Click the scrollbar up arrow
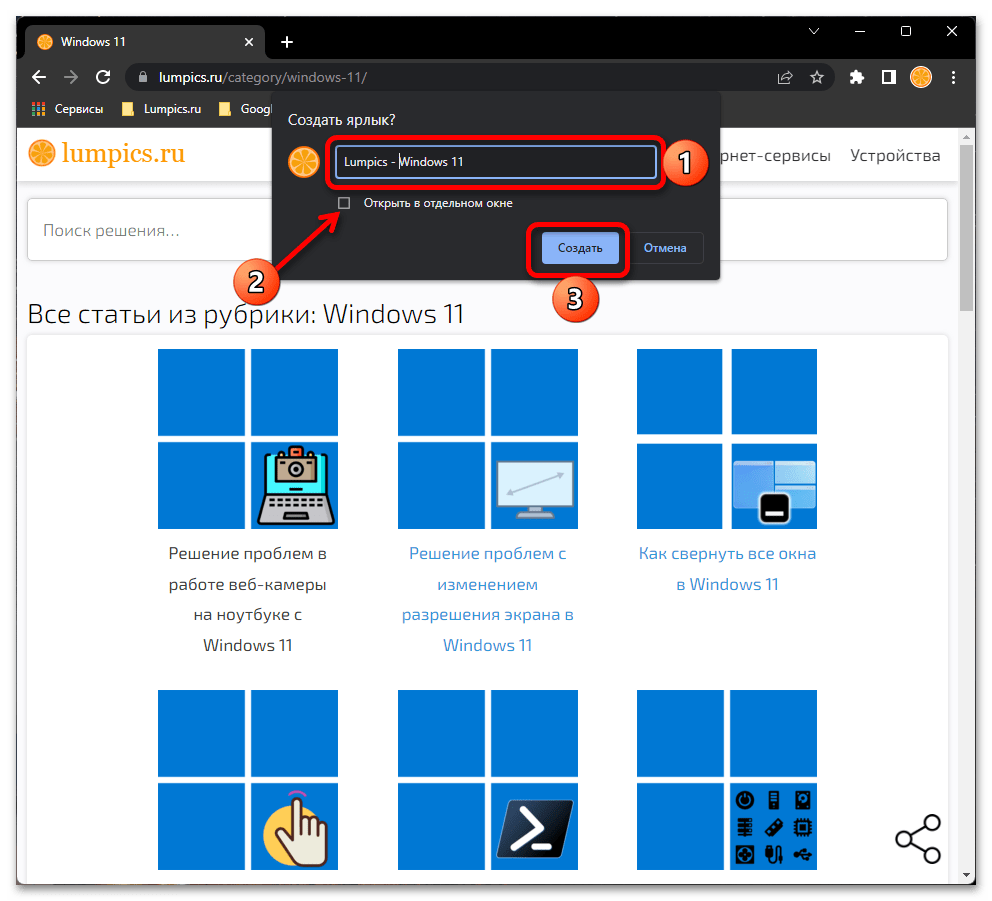 tap(966, 137)
